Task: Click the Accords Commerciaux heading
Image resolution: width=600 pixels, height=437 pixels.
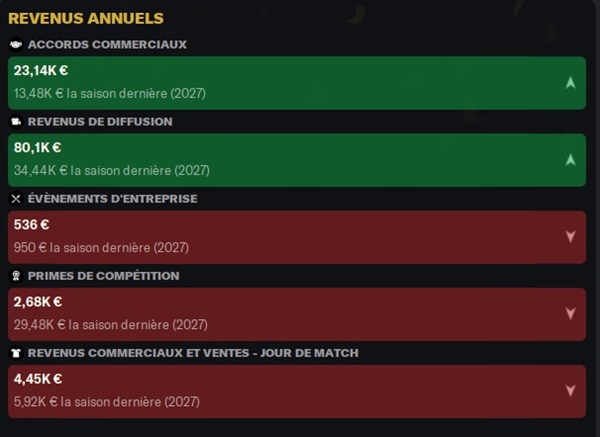Action: (x=107, y=45)
